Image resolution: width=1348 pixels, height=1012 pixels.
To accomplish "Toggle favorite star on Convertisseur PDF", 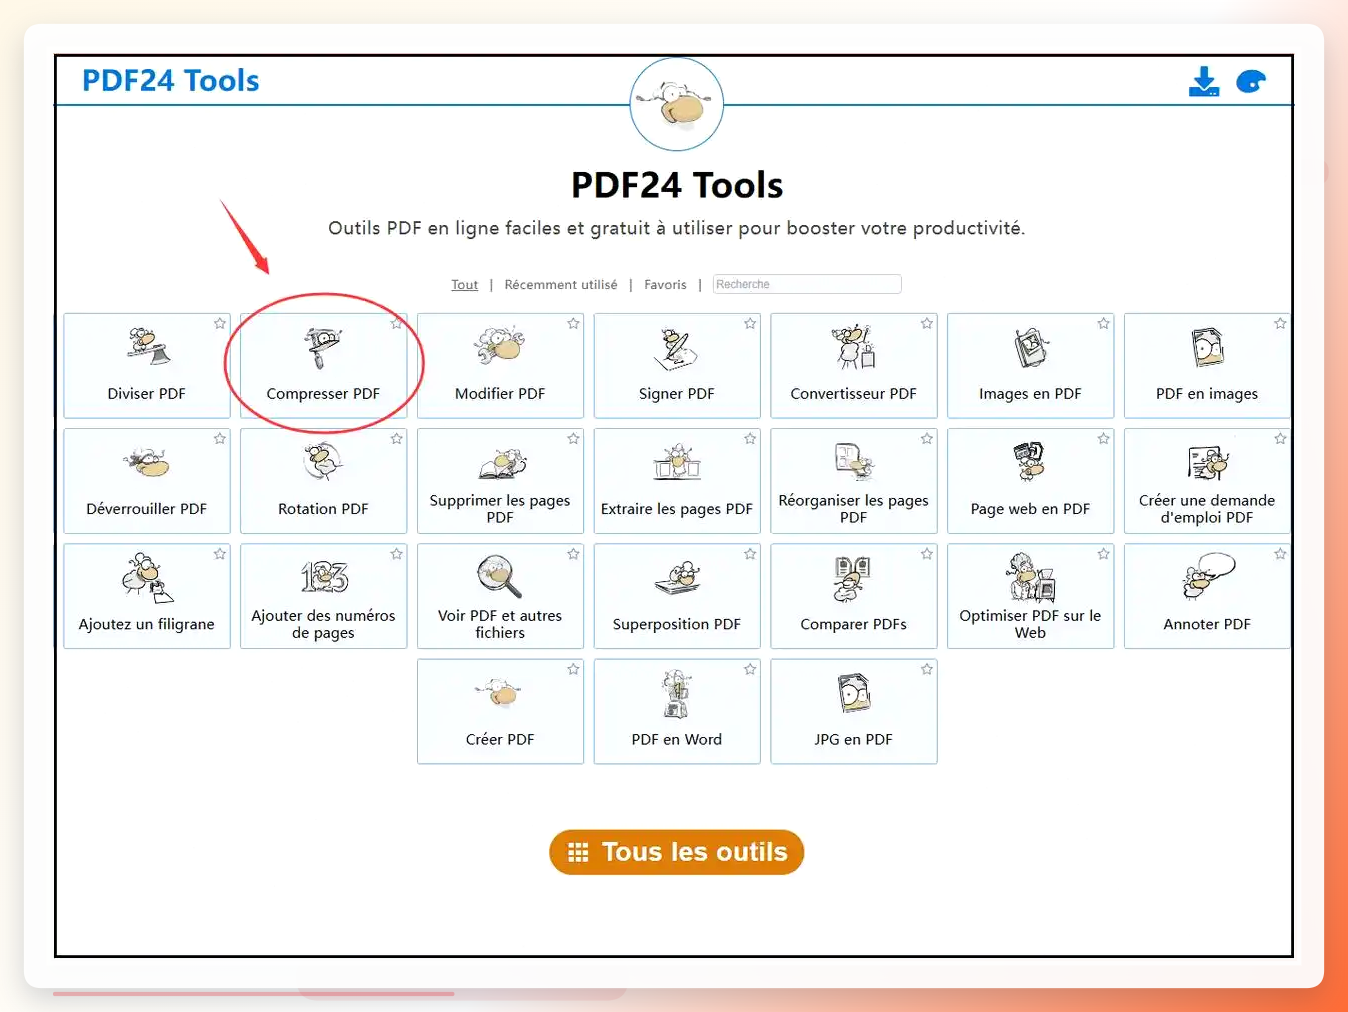I will pyautogui.click(x=927, y=324).
